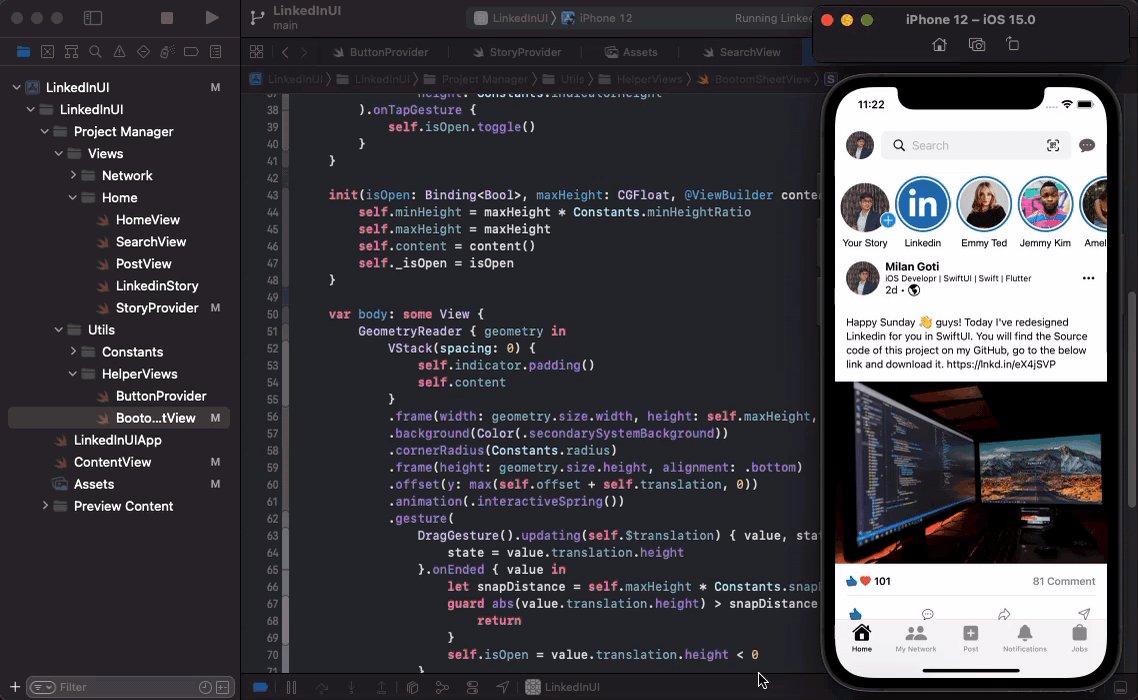The height and width of the screenshot is (700, 1138).
Task: Rotate the simulator device
Action: click(x=1012, y=44)
